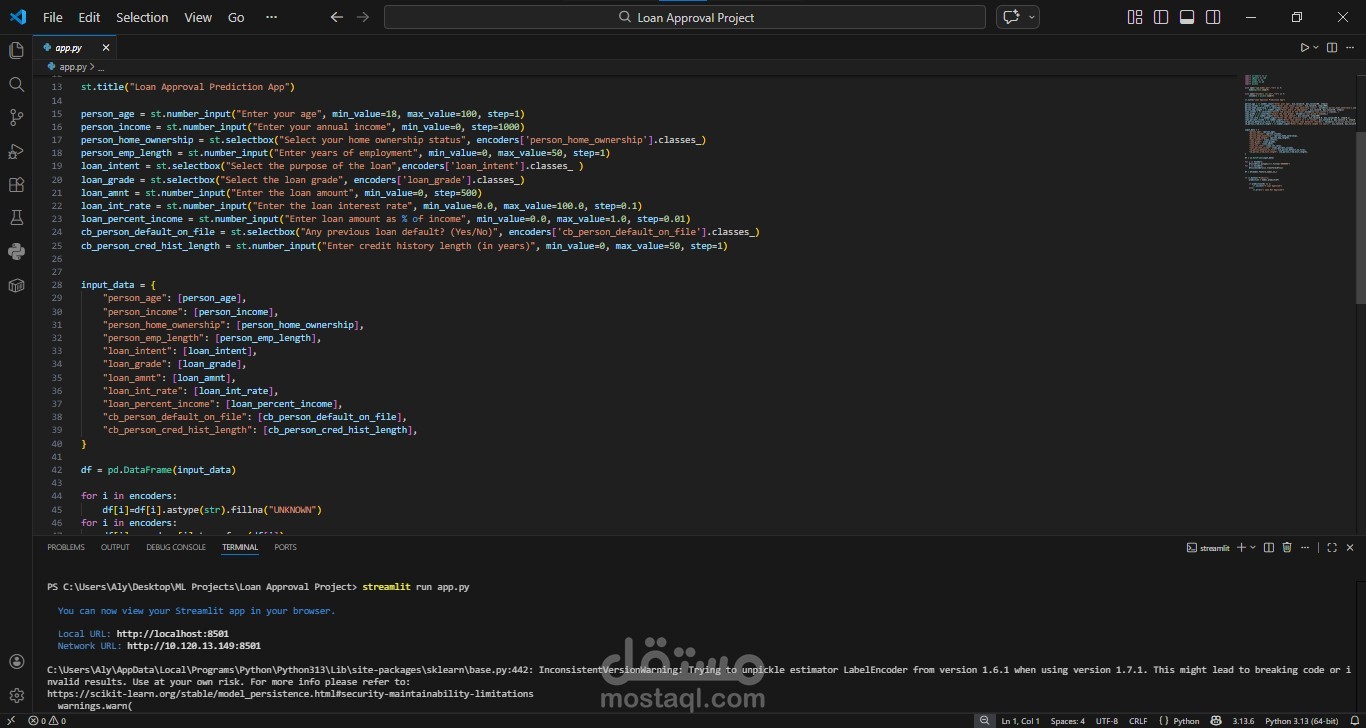Close the terminal panel

1350,547
